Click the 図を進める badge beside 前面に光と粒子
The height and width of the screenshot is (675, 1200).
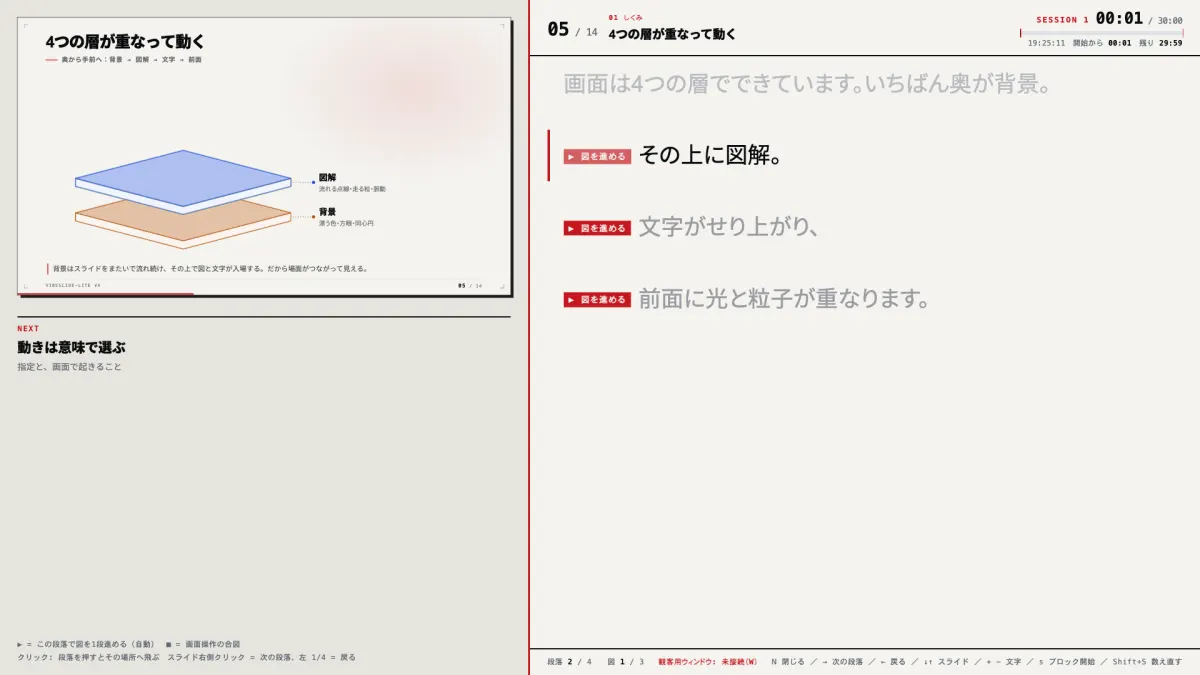[x=597, y=300]
